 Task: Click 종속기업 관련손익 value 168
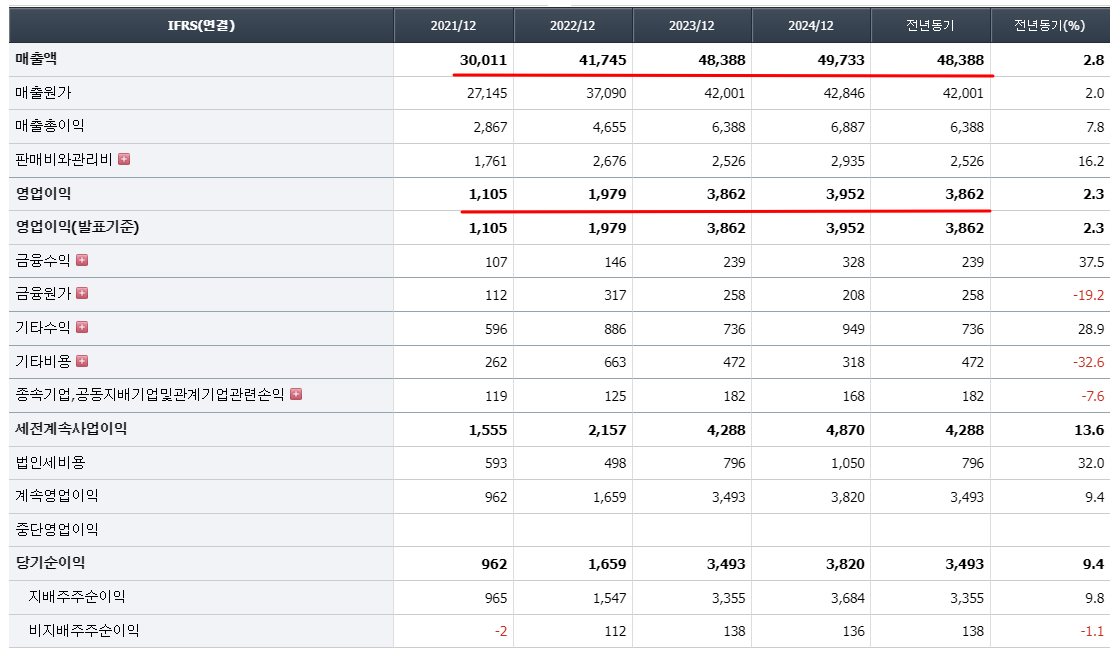[854, 396]
